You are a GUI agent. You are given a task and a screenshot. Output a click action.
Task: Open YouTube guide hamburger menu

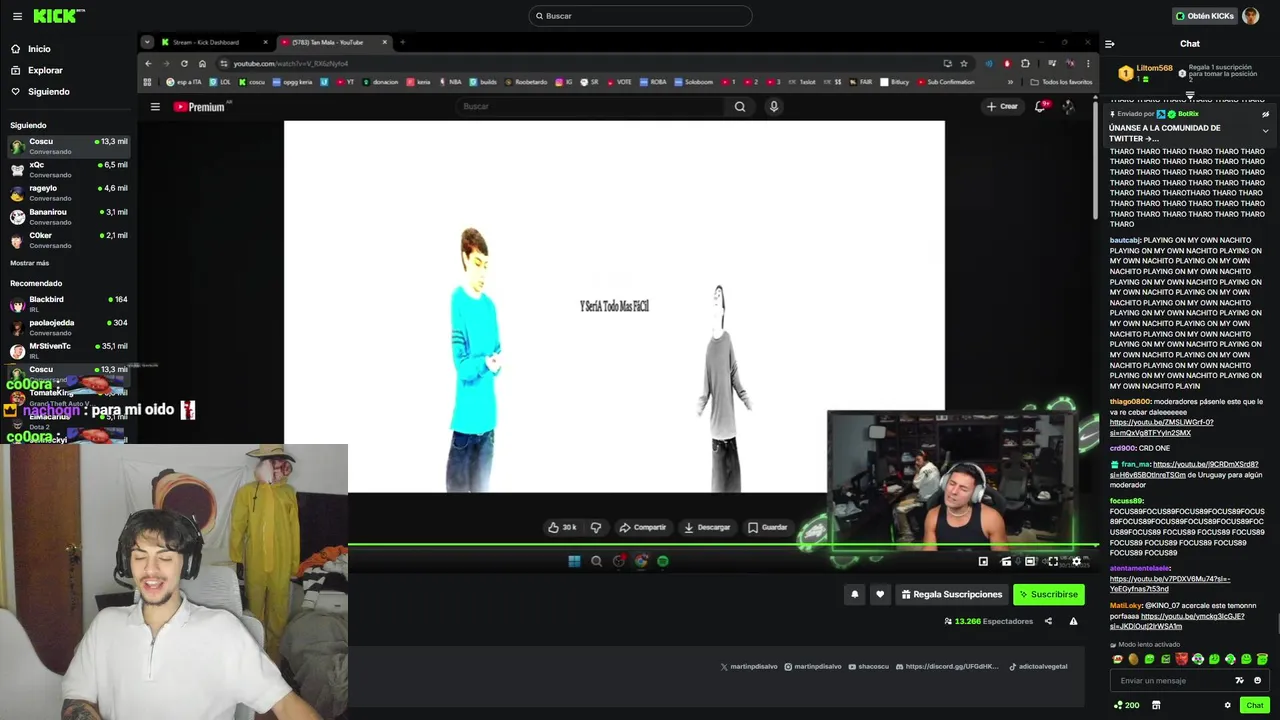(155, 106)
